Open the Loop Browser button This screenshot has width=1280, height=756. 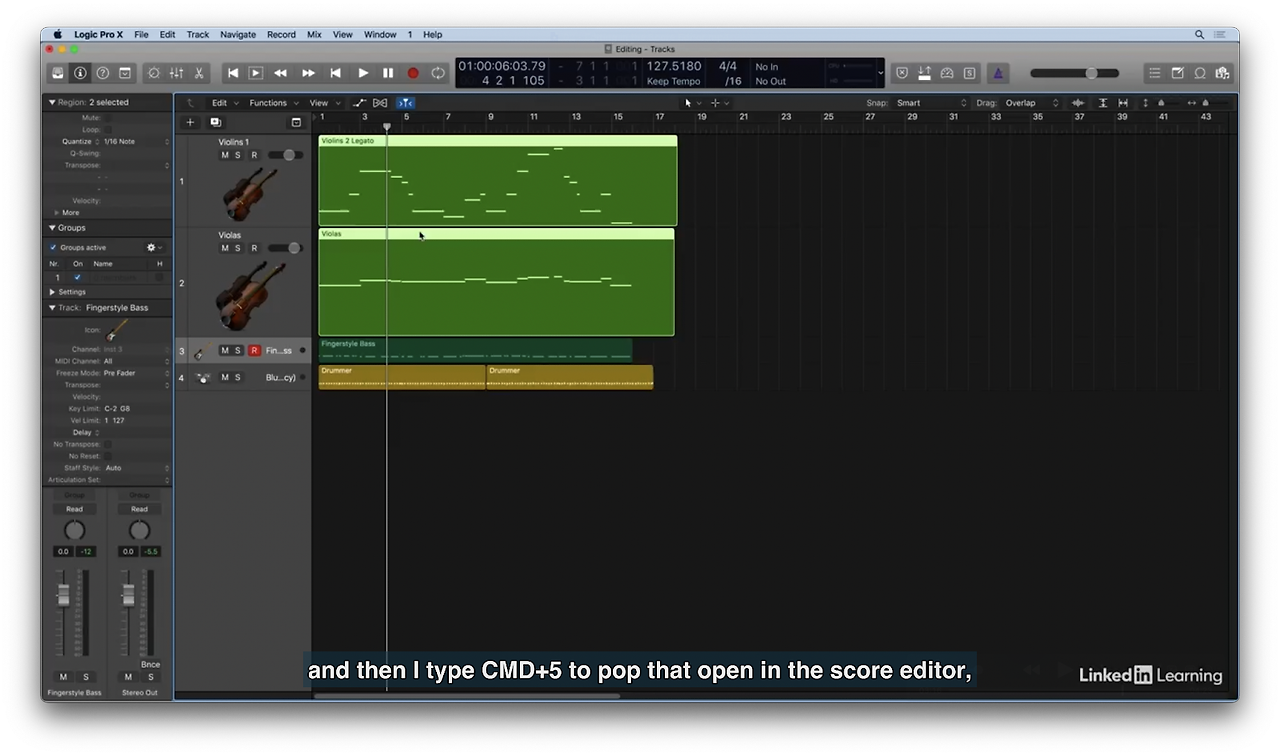[1199, 73]
